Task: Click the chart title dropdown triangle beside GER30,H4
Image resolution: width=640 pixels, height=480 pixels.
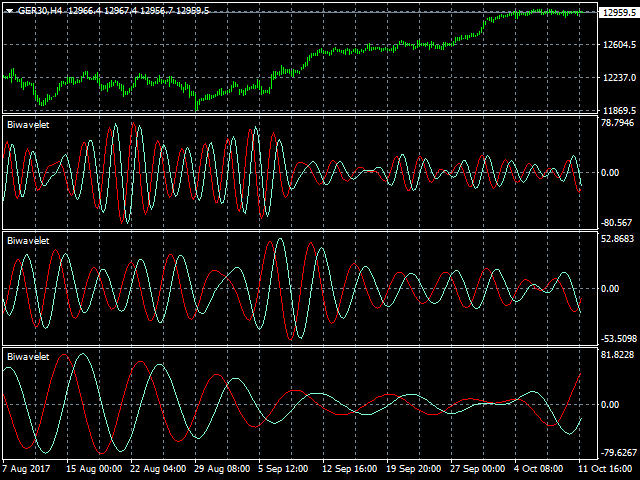Action: click(x=9, y=11)
